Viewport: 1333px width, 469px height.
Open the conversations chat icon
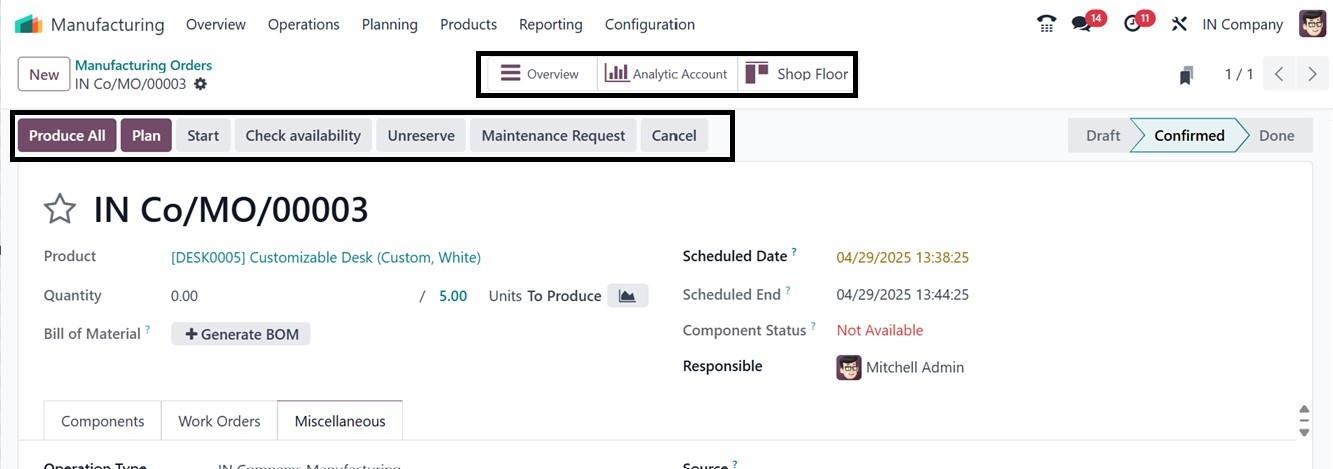click(x=1081, y=24)
